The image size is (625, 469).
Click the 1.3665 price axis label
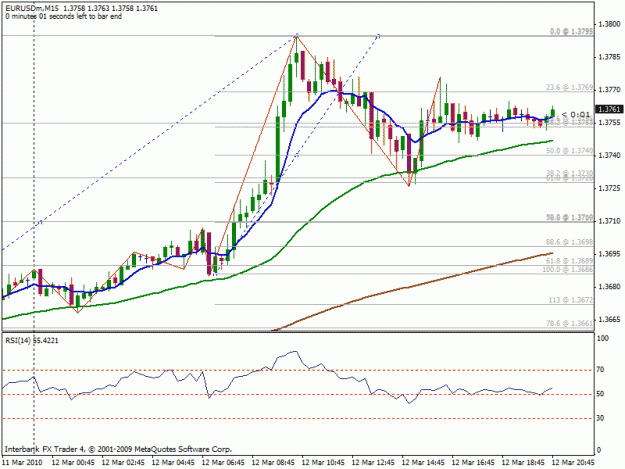coord(609,320)
